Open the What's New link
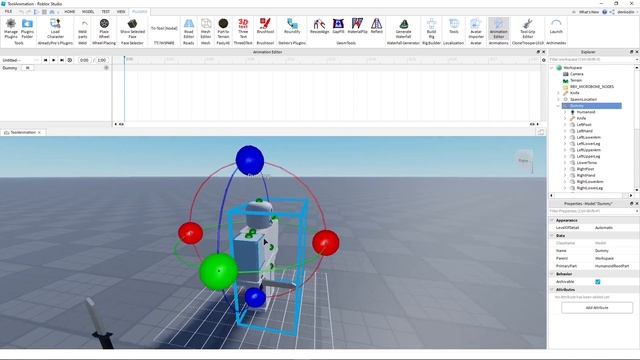This screenshot has width=640, height=360. 589,12
